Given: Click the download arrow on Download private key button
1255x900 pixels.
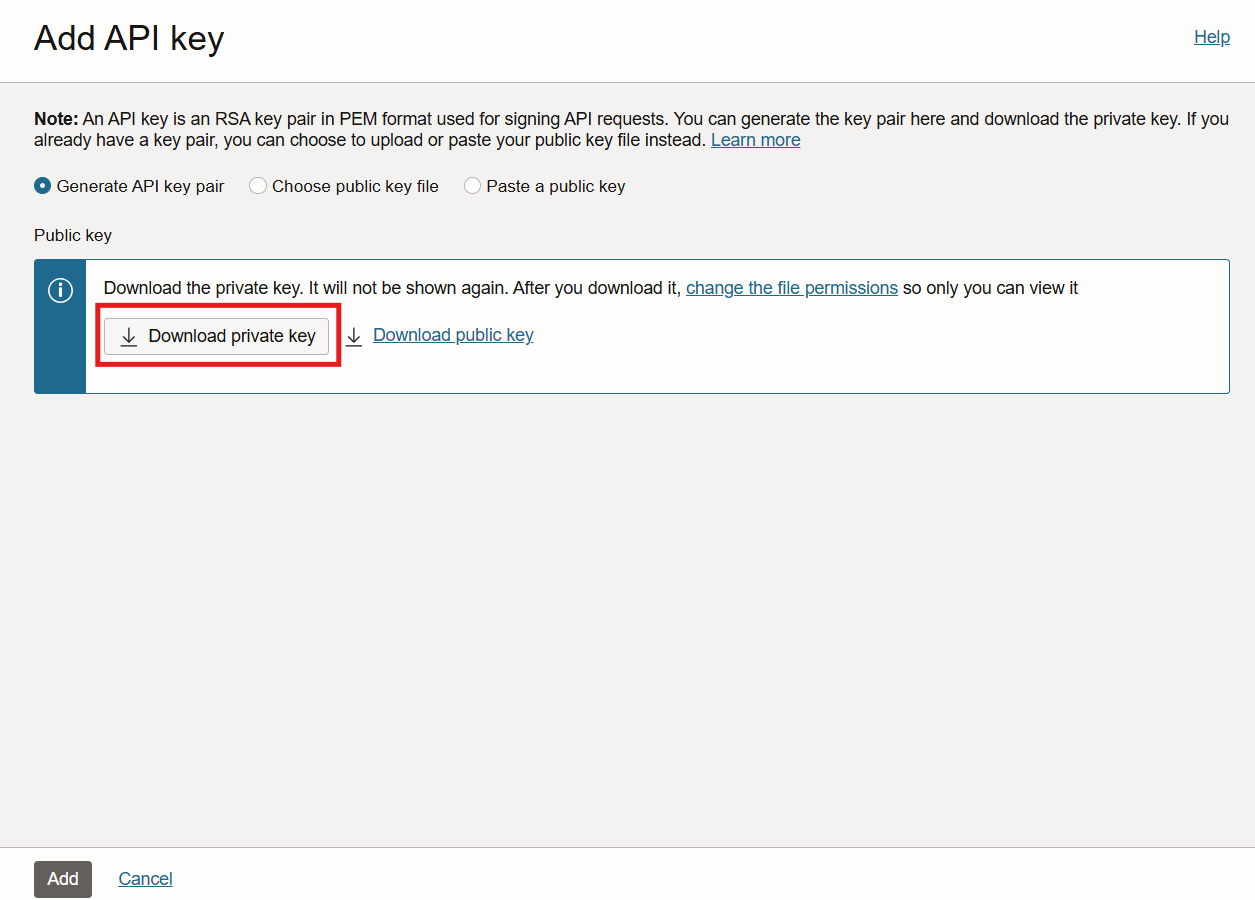Looking at the screenshot, I should [129, 337].
